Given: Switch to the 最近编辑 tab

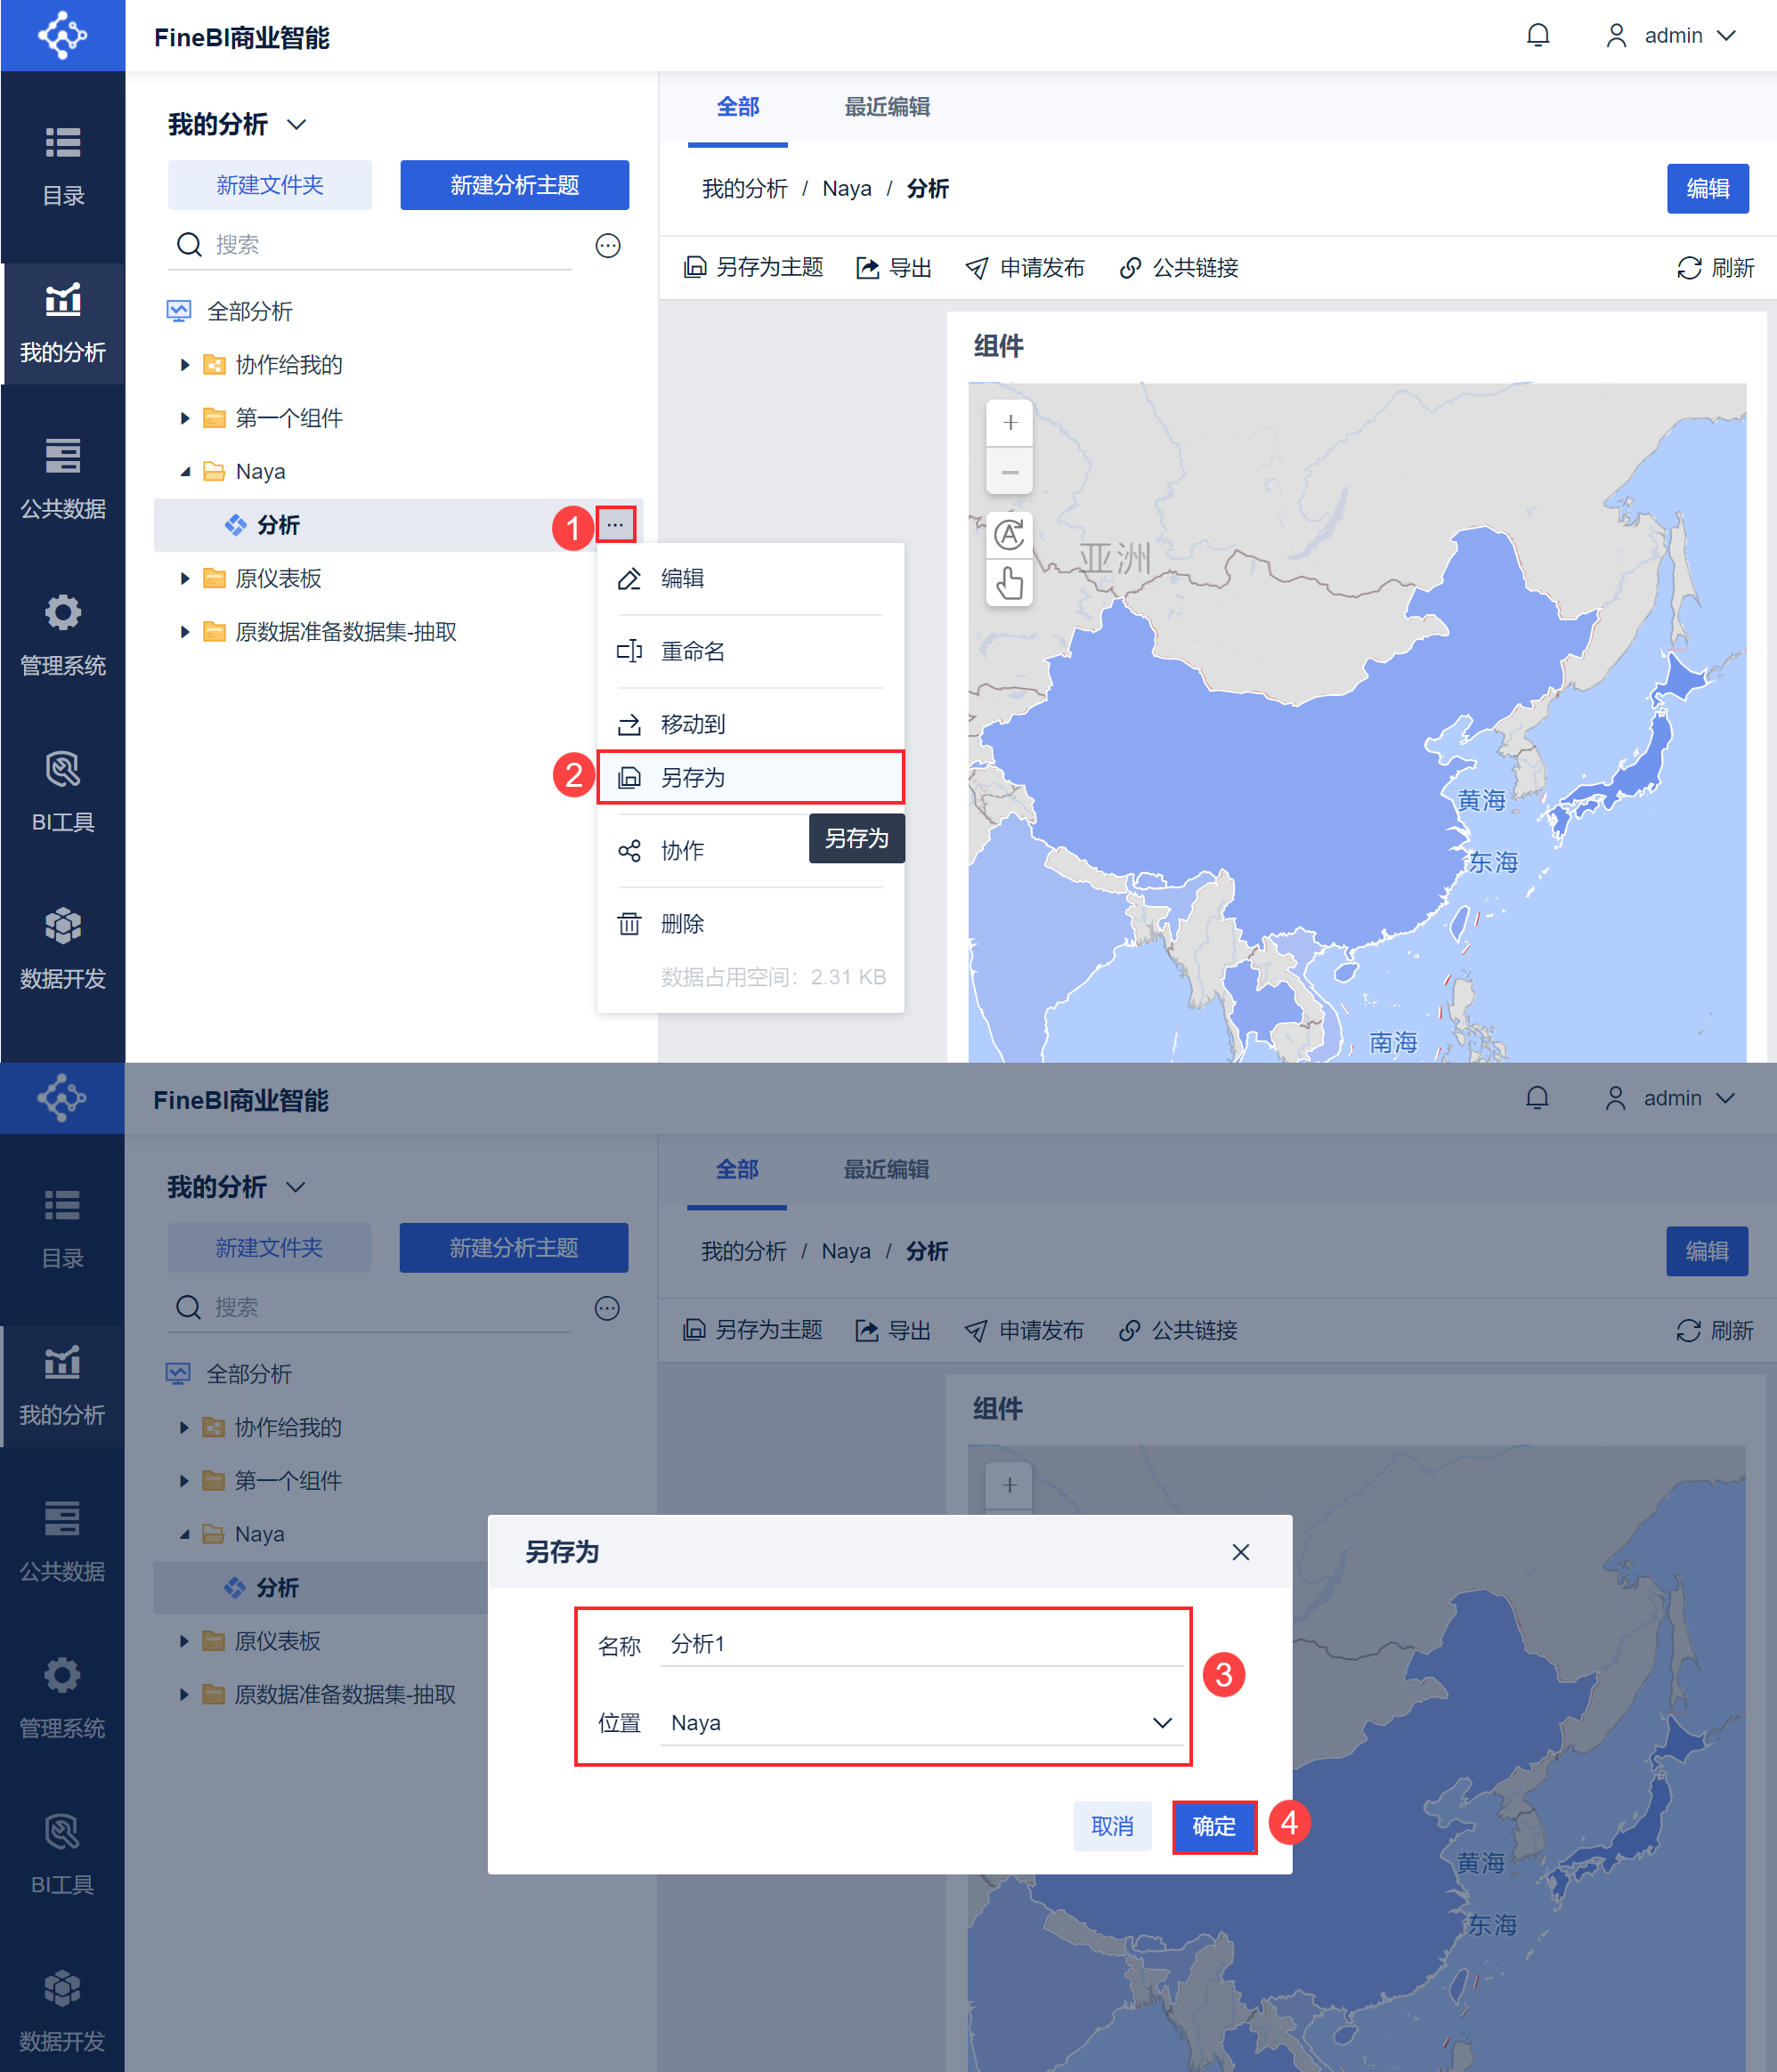Looking at the screenshot, I should click(887, 107).
